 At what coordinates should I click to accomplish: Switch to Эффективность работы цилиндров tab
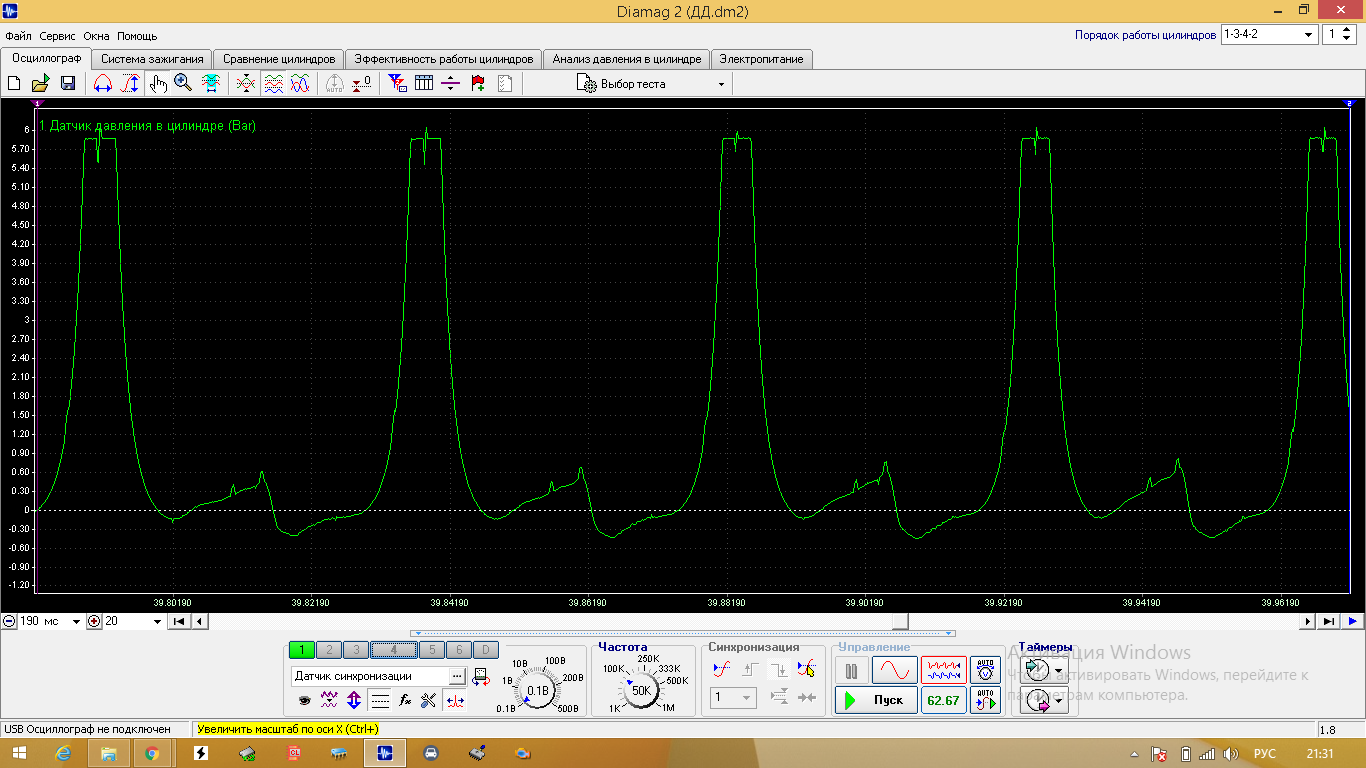(x=444, y=59)
